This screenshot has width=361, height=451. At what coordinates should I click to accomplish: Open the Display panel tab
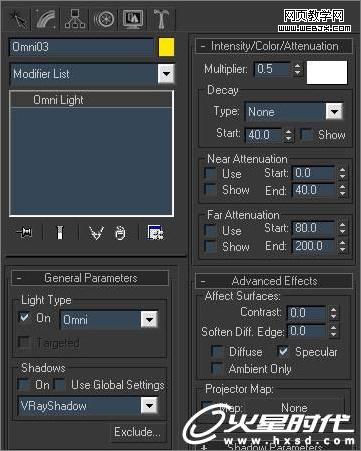click(x=133, y=19)
